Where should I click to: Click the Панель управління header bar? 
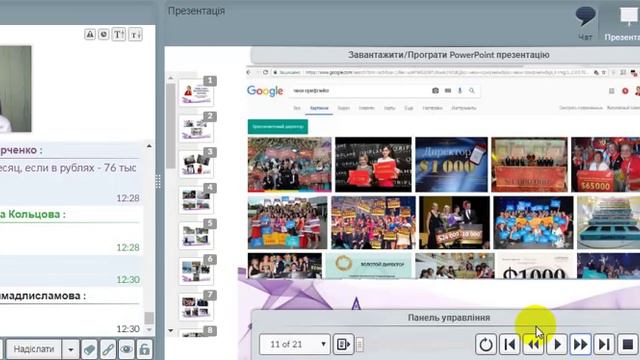(448, 318)
